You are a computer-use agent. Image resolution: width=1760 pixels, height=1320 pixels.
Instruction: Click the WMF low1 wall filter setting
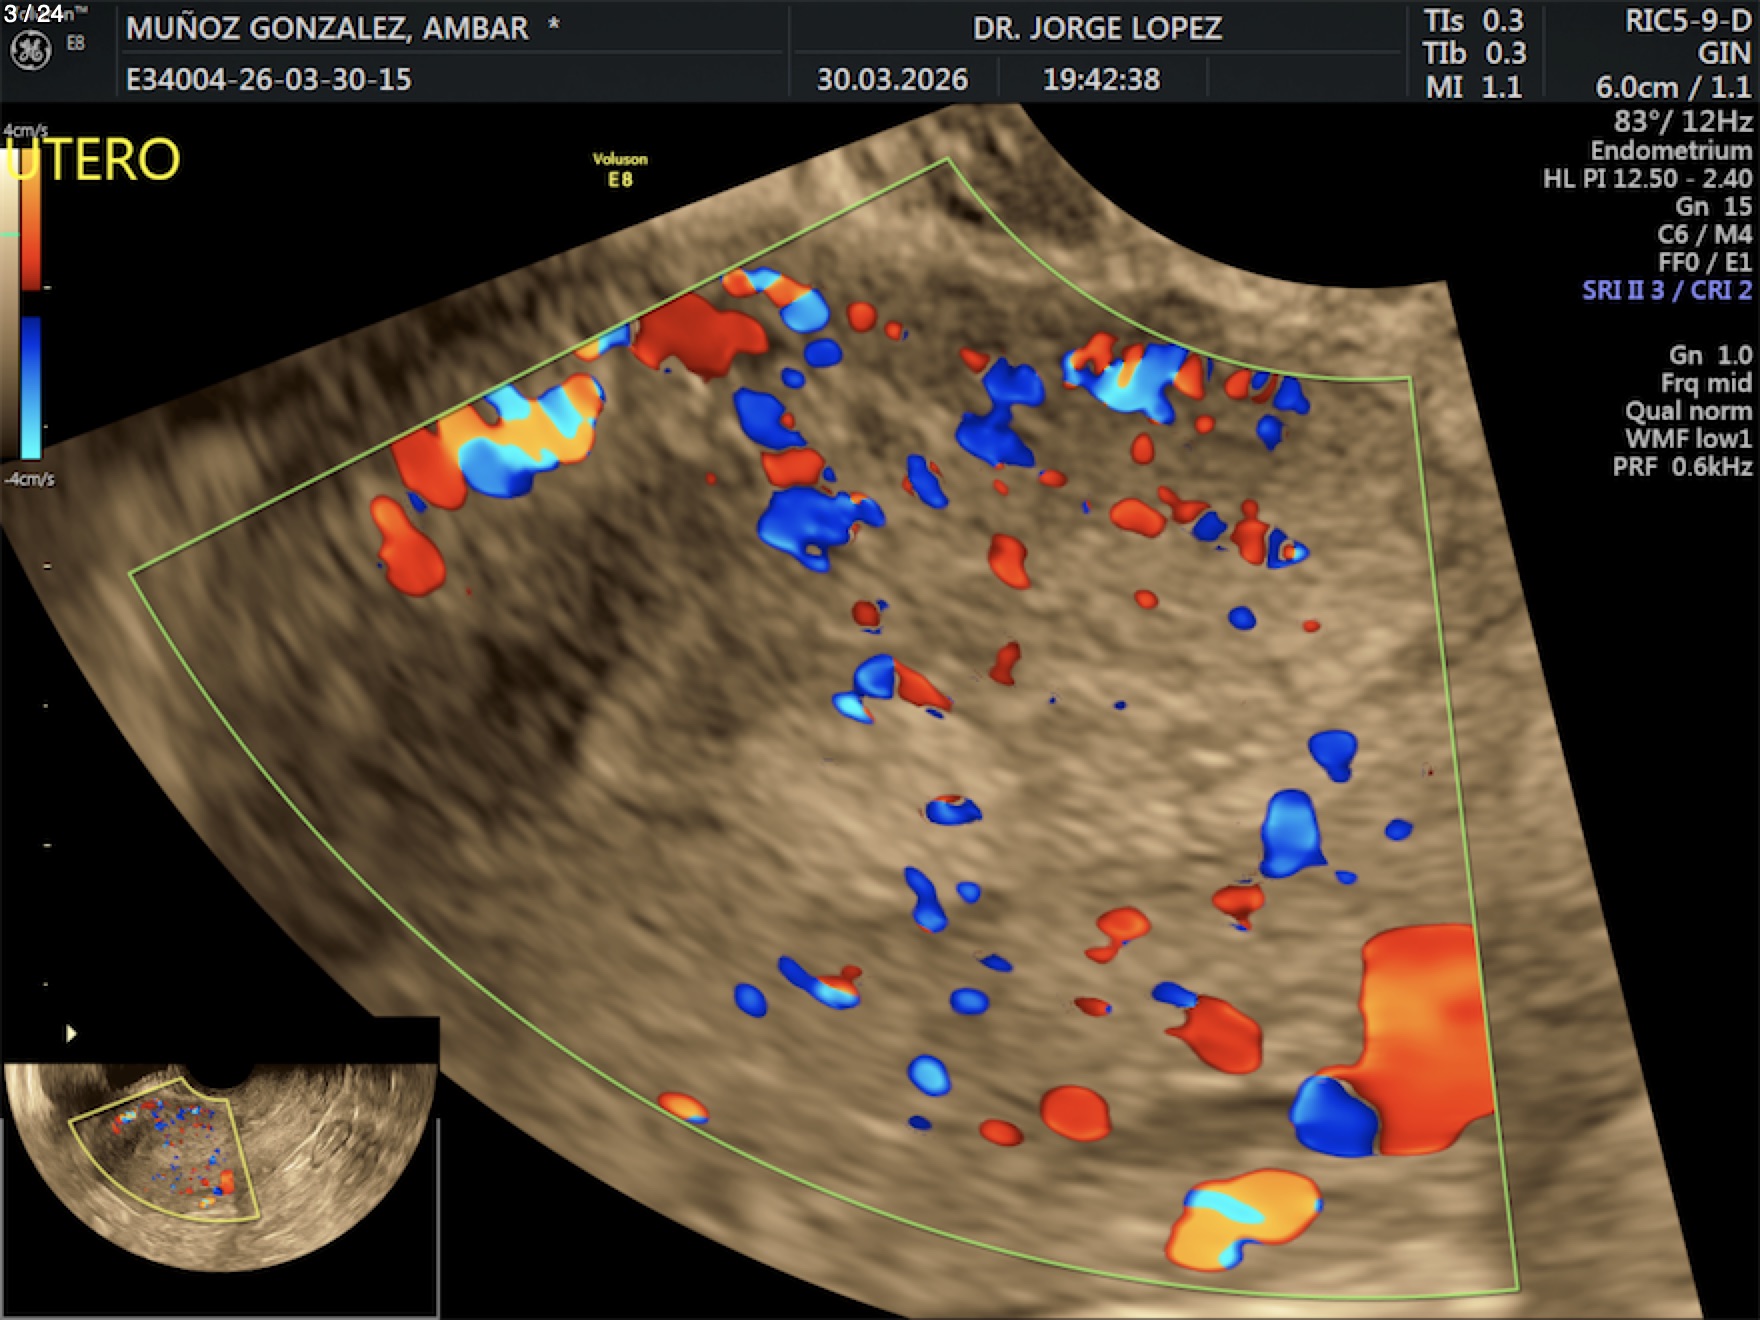pyautogui.click(x=1688, y=439)
